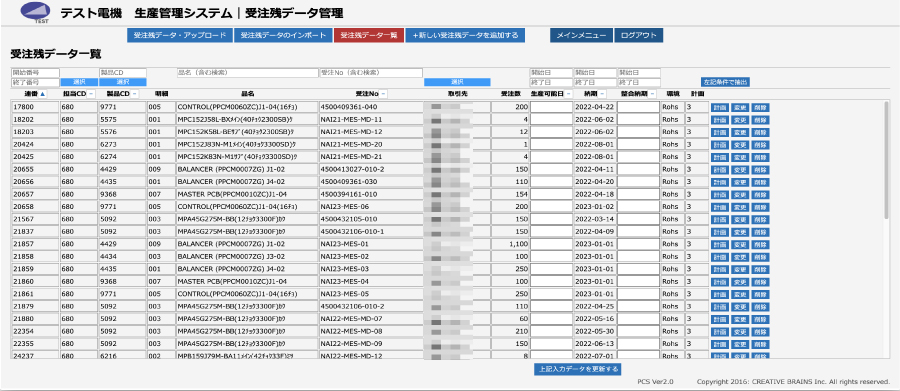Focus the 開始番号 filter field

(35, 73)
